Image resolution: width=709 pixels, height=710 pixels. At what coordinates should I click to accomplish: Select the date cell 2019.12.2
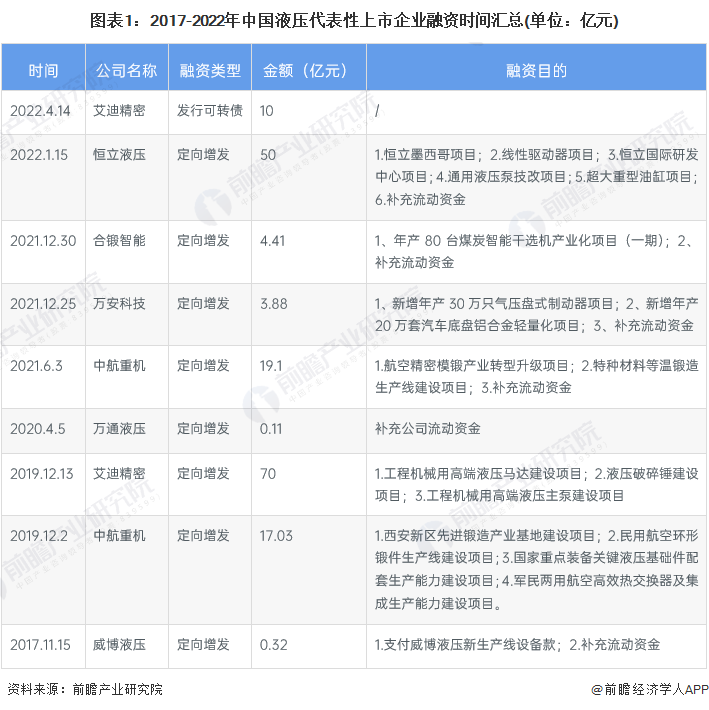(39, 536)
